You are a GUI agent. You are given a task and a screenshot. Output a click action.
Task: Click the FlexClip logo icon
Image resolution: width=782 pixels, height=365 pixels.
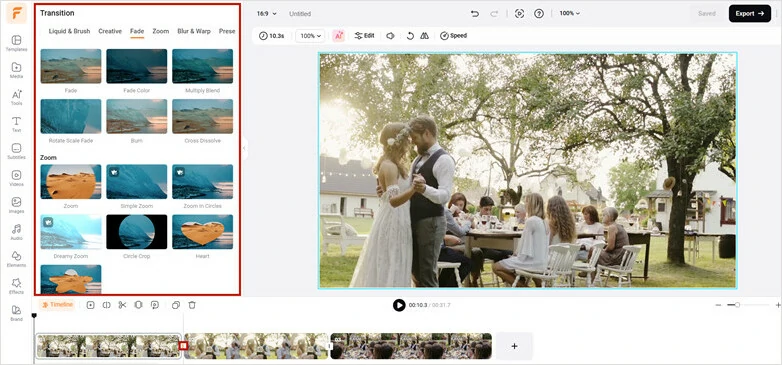16,13
